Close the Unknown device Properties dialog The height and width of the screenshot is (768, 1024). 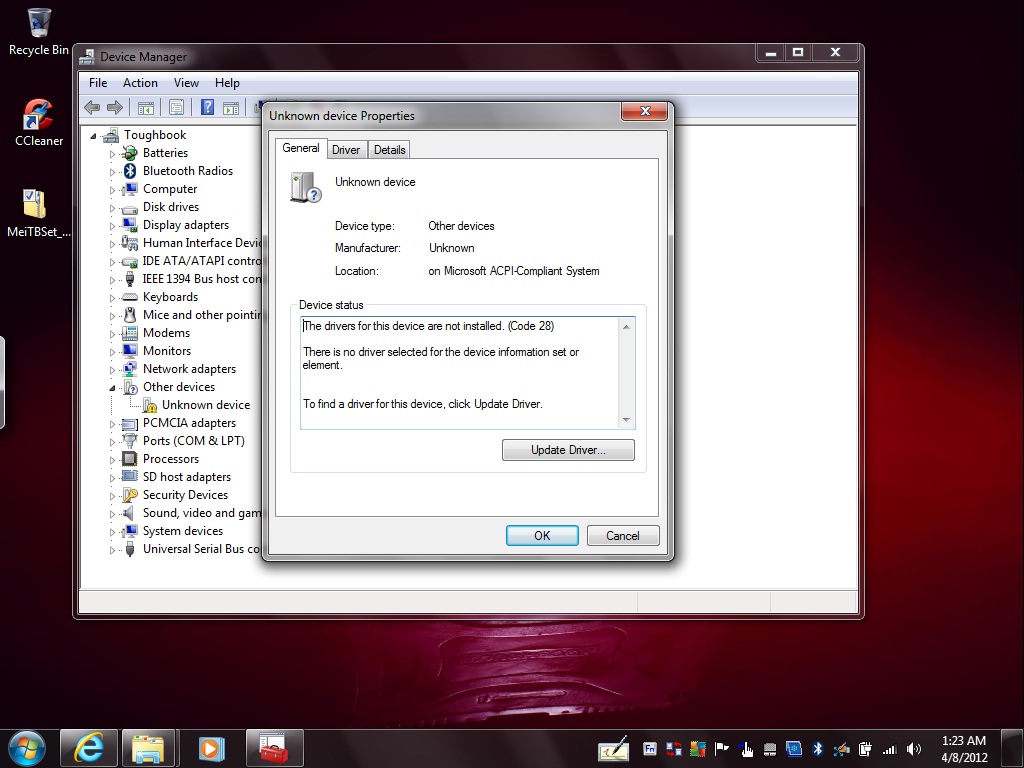pos(645,111)
